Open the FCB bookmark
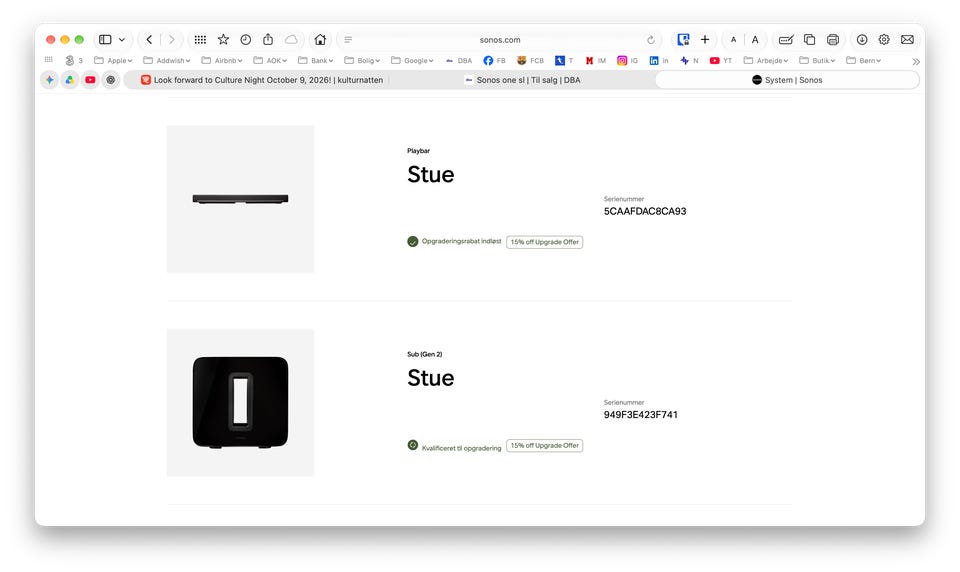 (530, 61)
